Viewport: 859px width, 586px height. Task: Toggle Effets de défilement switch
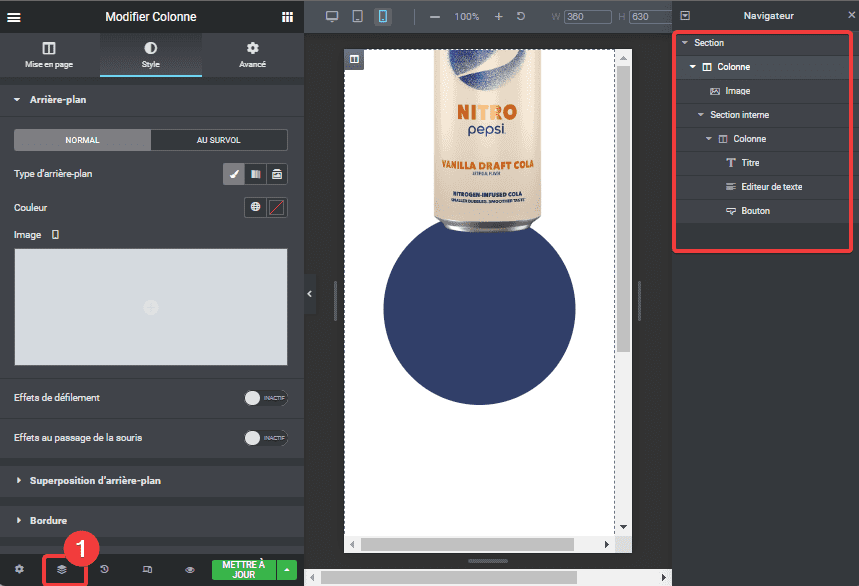266,398
